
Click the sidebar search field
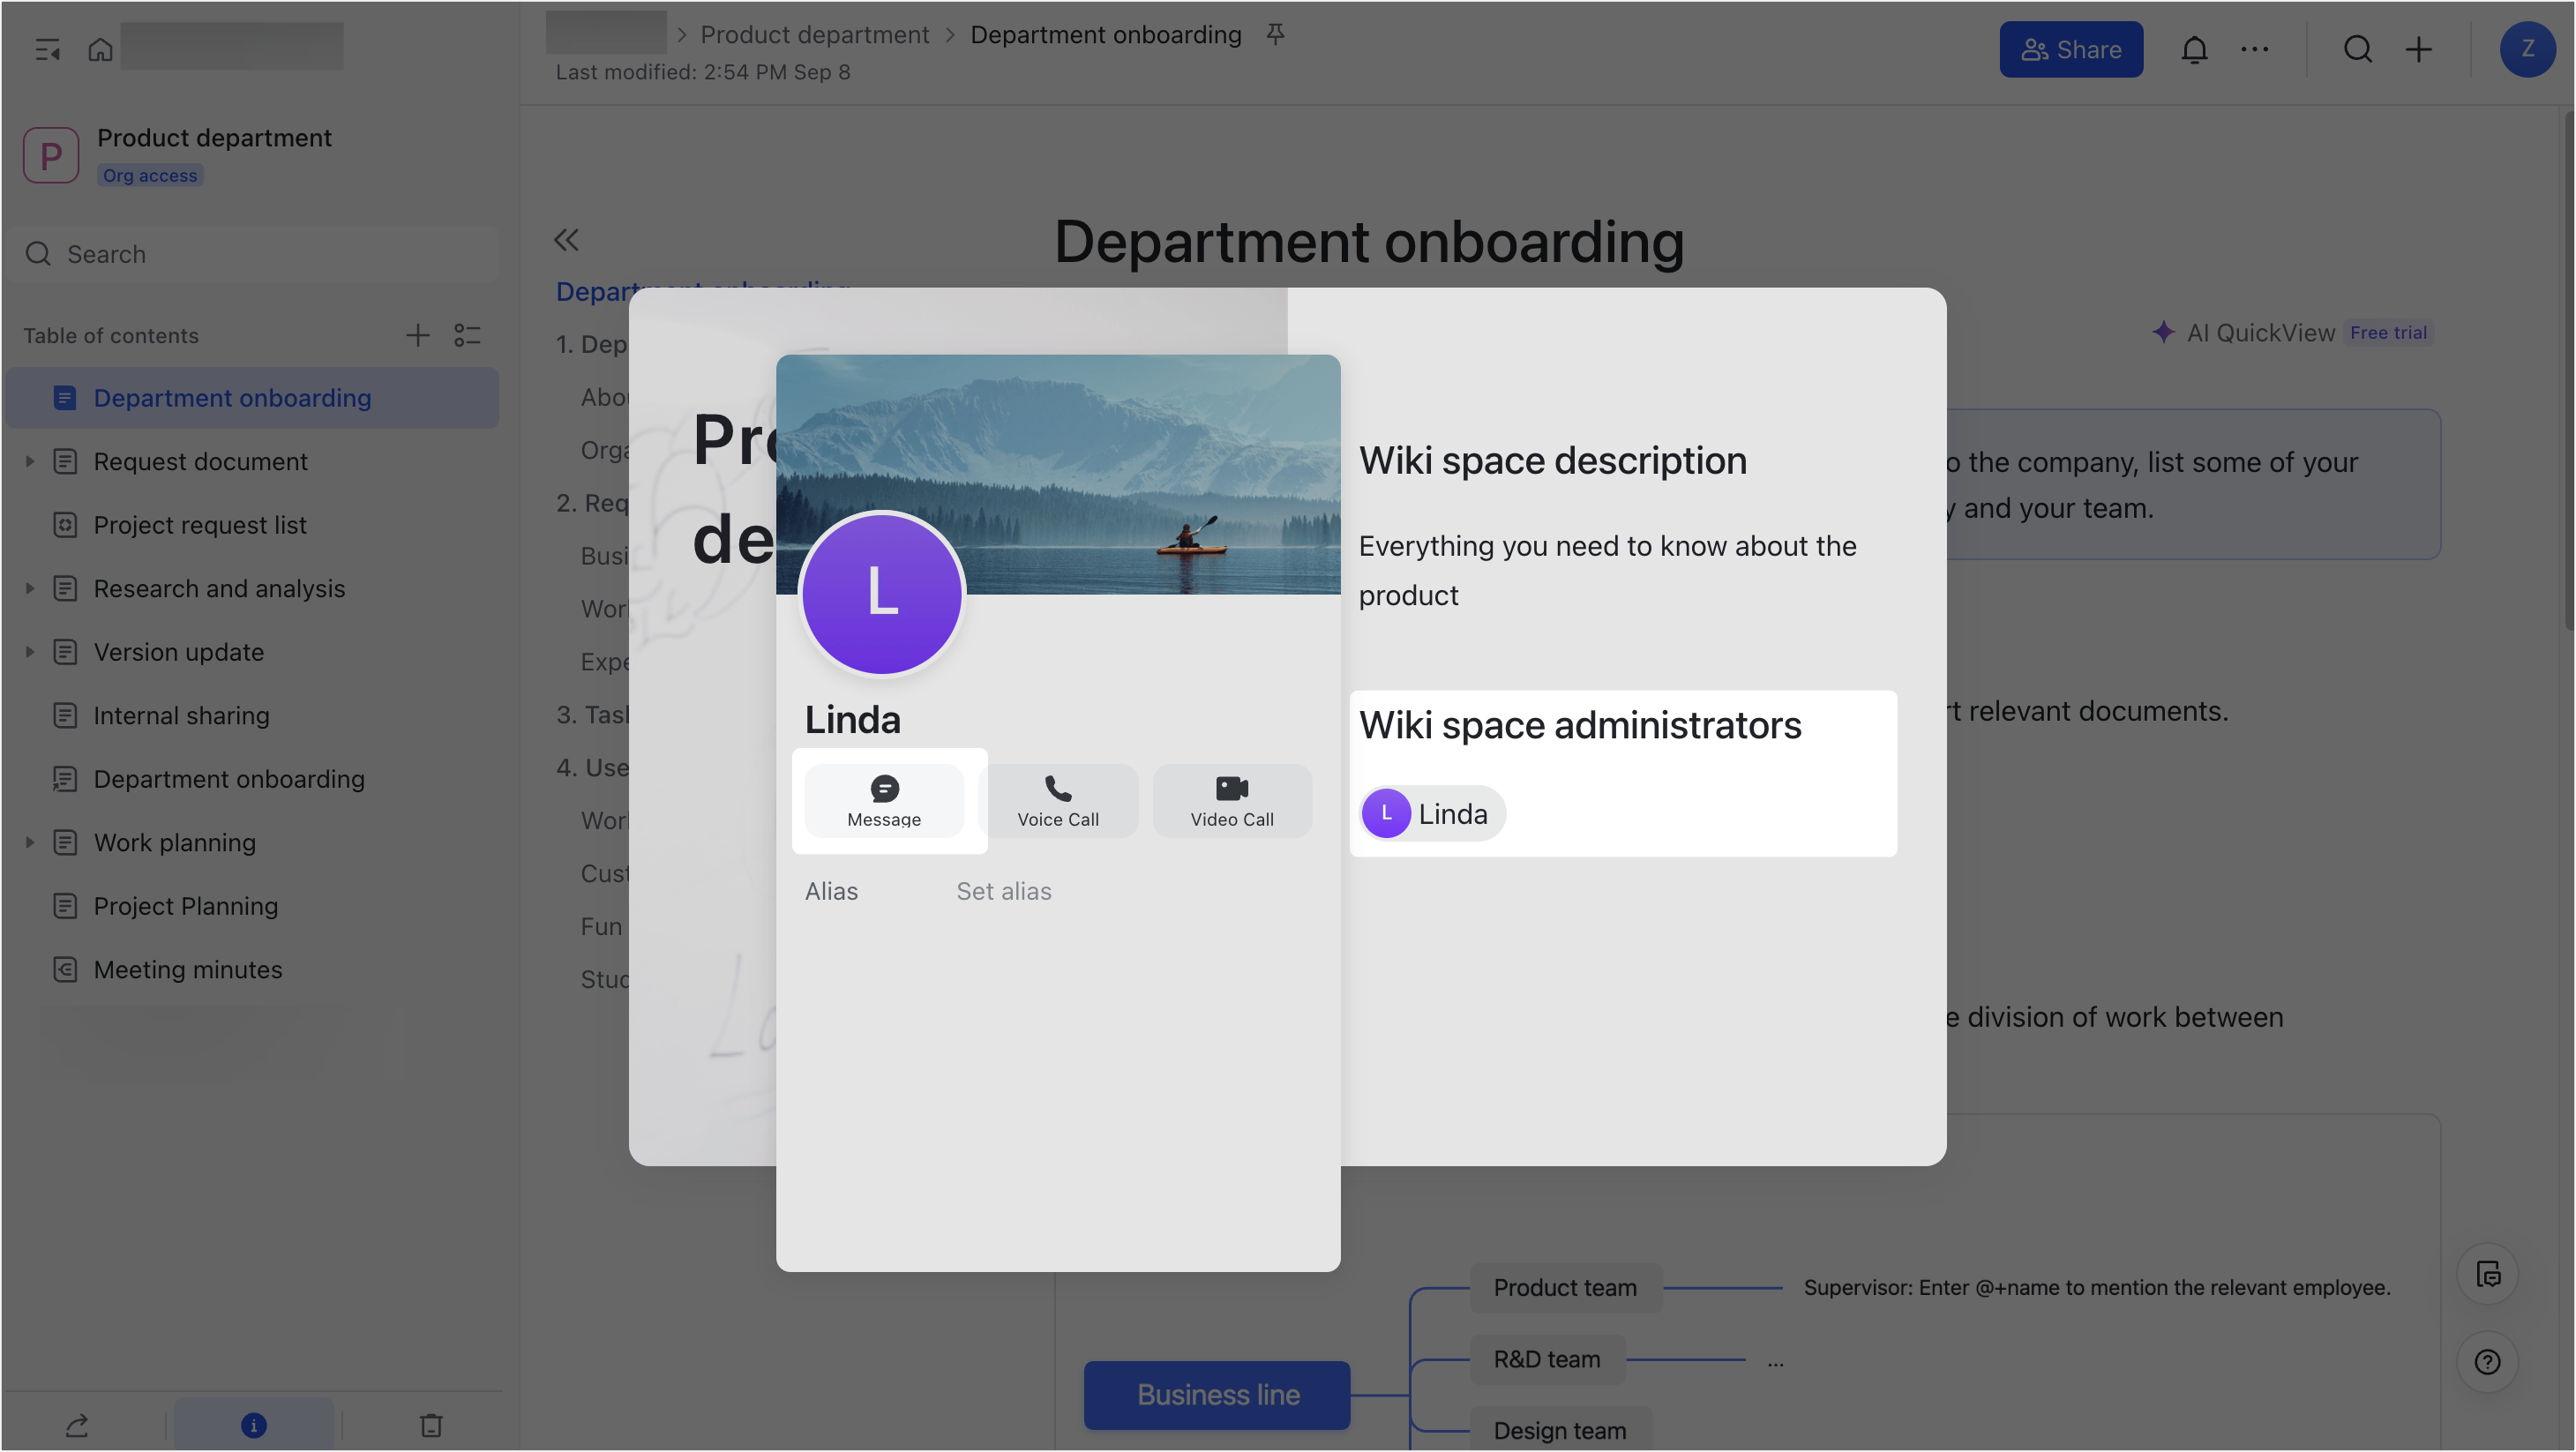pyautogui.click(x=252, y=254)
